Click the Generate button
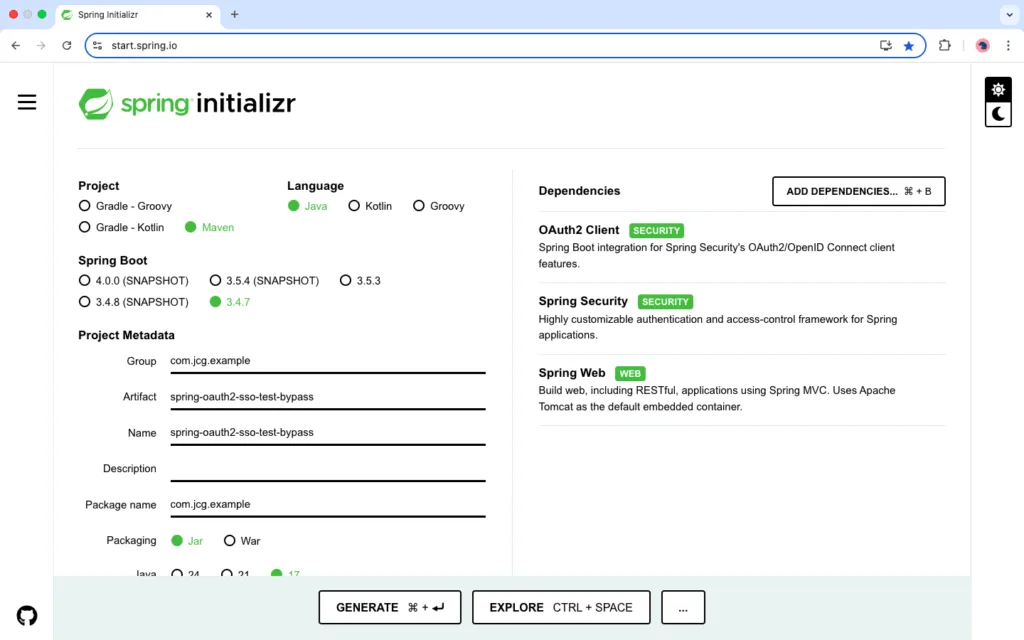1024x640 pixels. point(390,607)
